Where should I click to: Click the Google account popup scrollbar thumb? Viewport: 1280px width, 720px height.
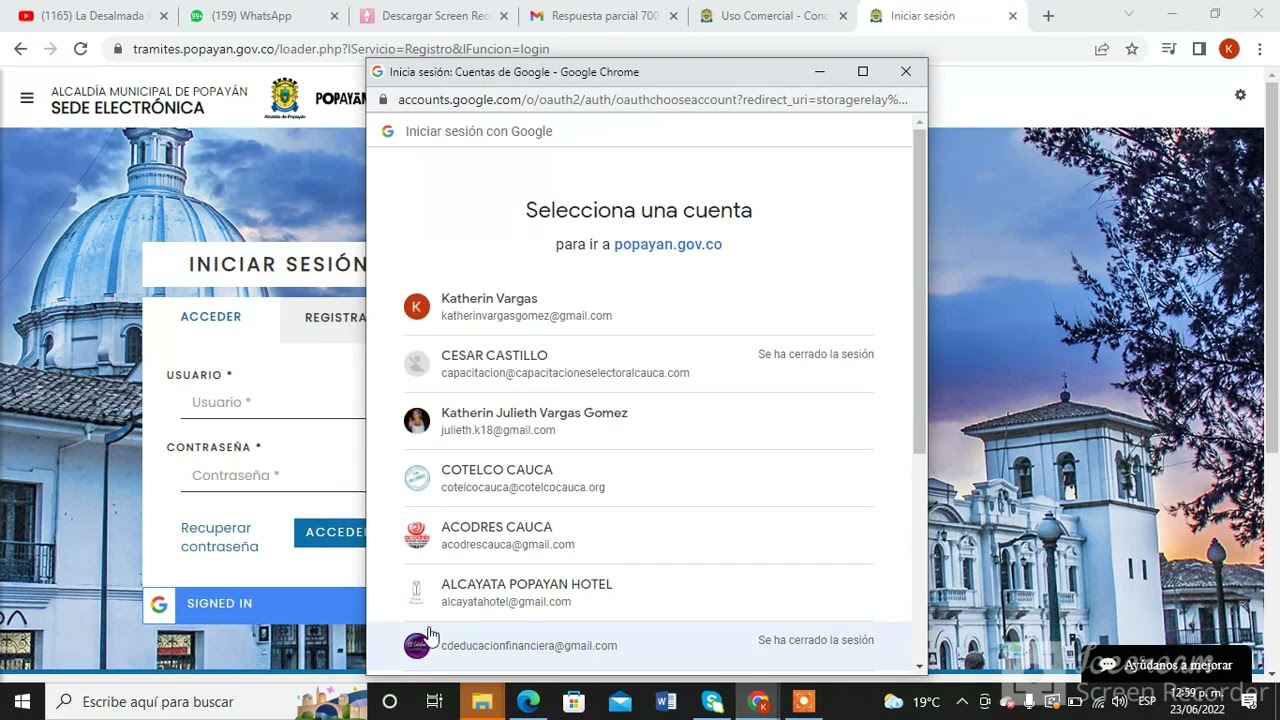[919, 290]
